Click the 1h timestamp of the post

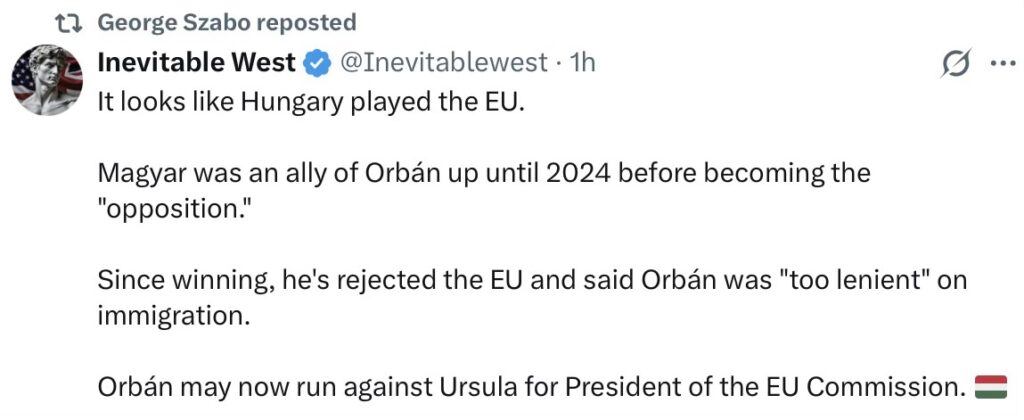coord(582,62)
